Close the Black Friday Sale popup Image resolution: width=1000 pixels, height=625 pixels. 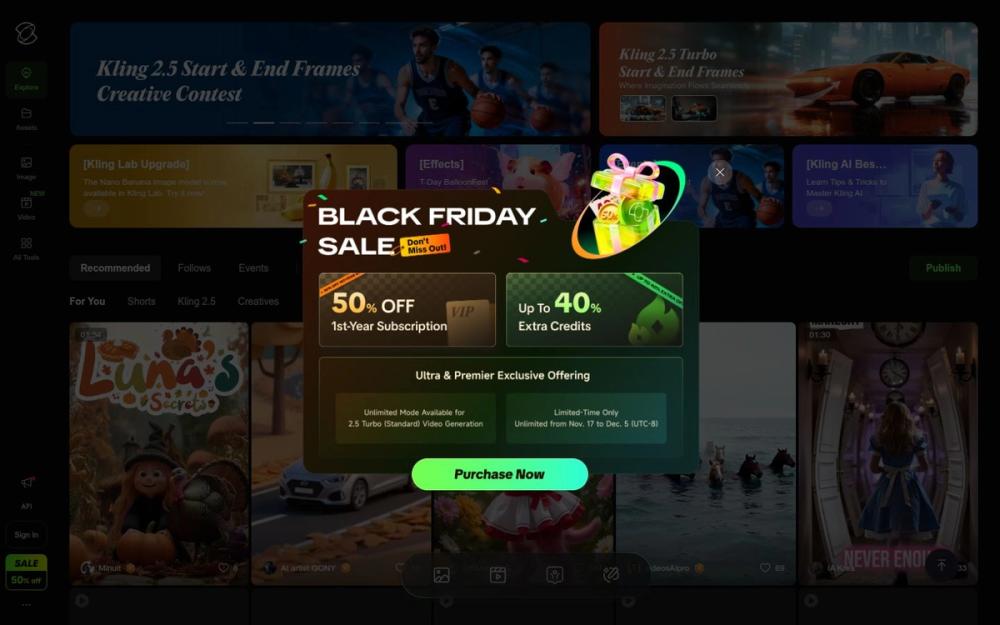tap(720, 172)
